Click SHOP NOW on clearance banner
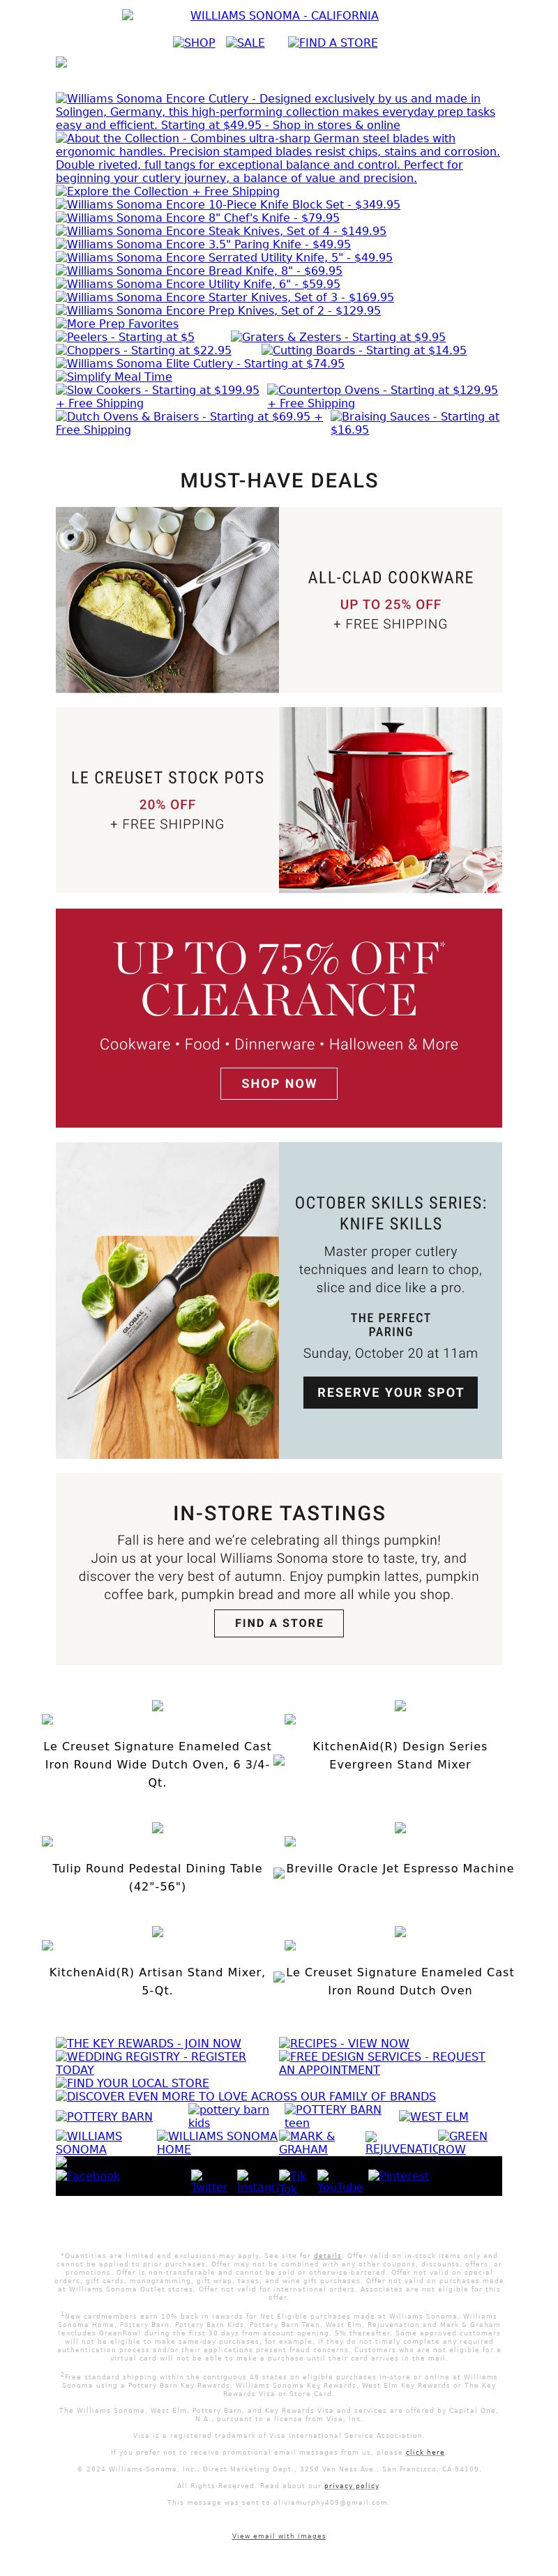Image resolution: width=558 pixels, height=2576 pixels. [279, 1083]
